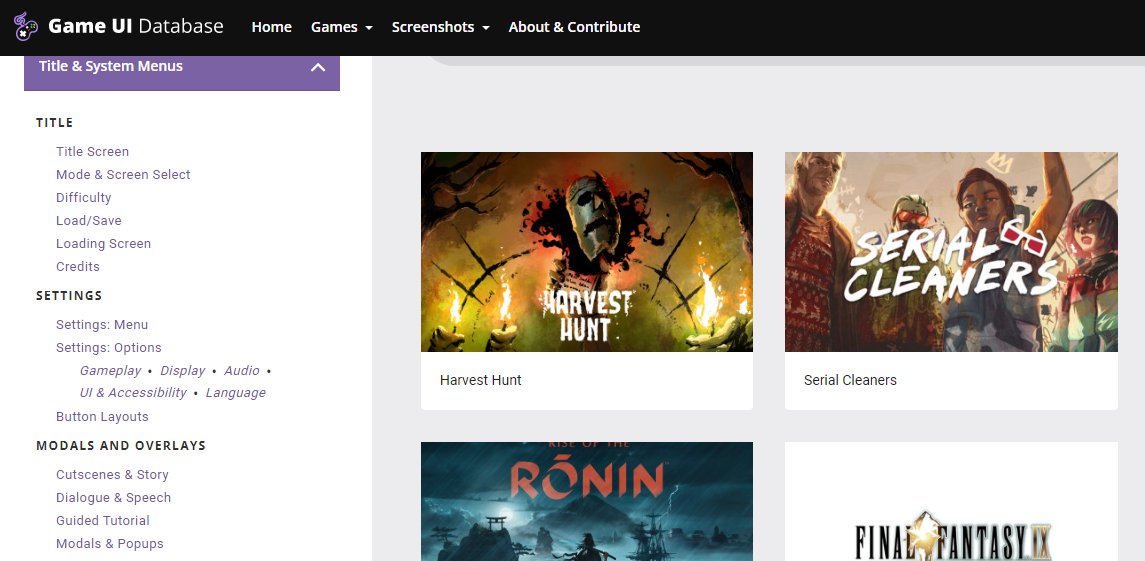
Task: Filter by Language settings
Action: [x=235, y=393]
